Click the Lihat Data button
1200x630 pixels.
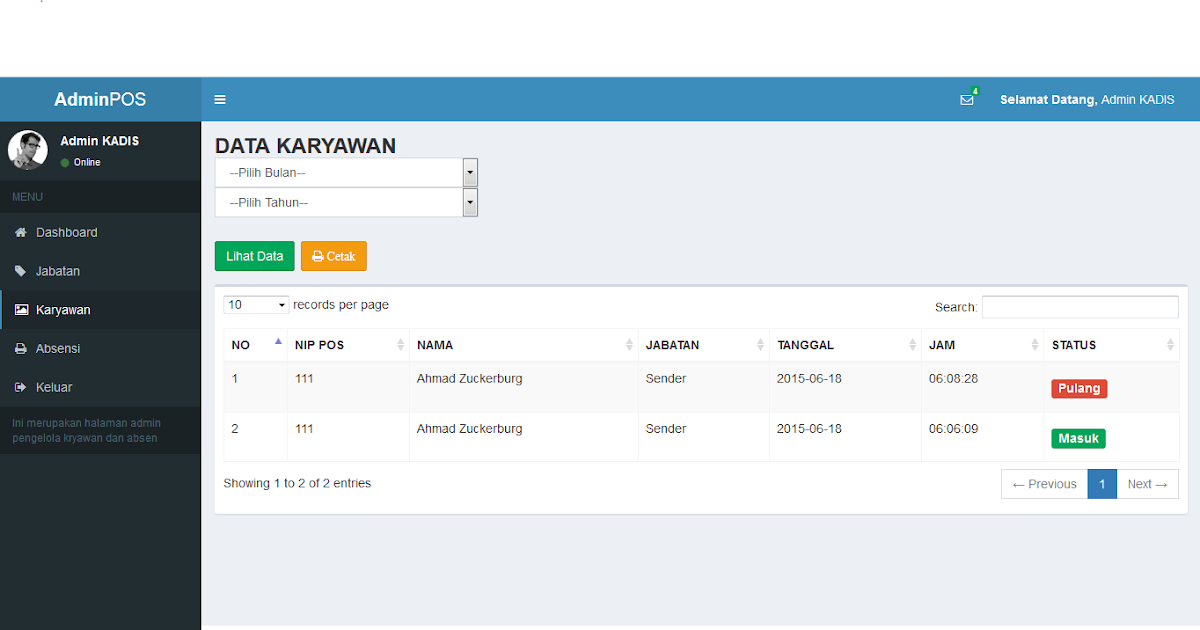point(254,256)
